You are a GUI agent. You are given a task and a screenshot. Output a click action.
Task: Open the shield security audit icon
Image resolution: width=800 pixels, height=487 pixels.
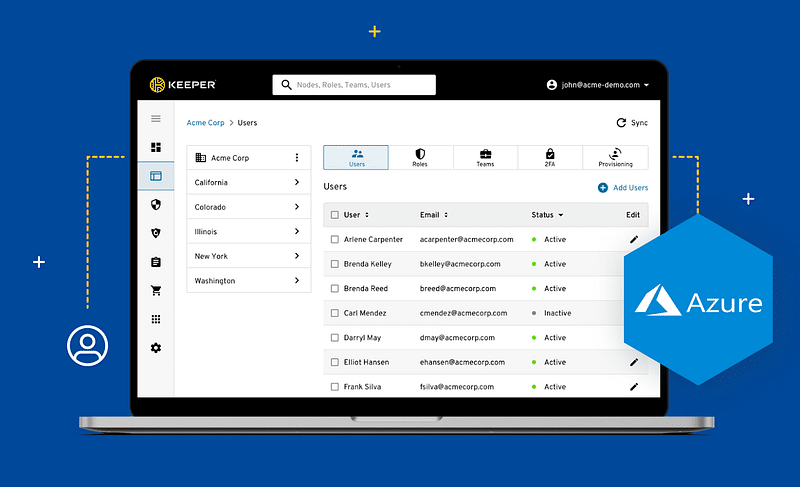156,204
